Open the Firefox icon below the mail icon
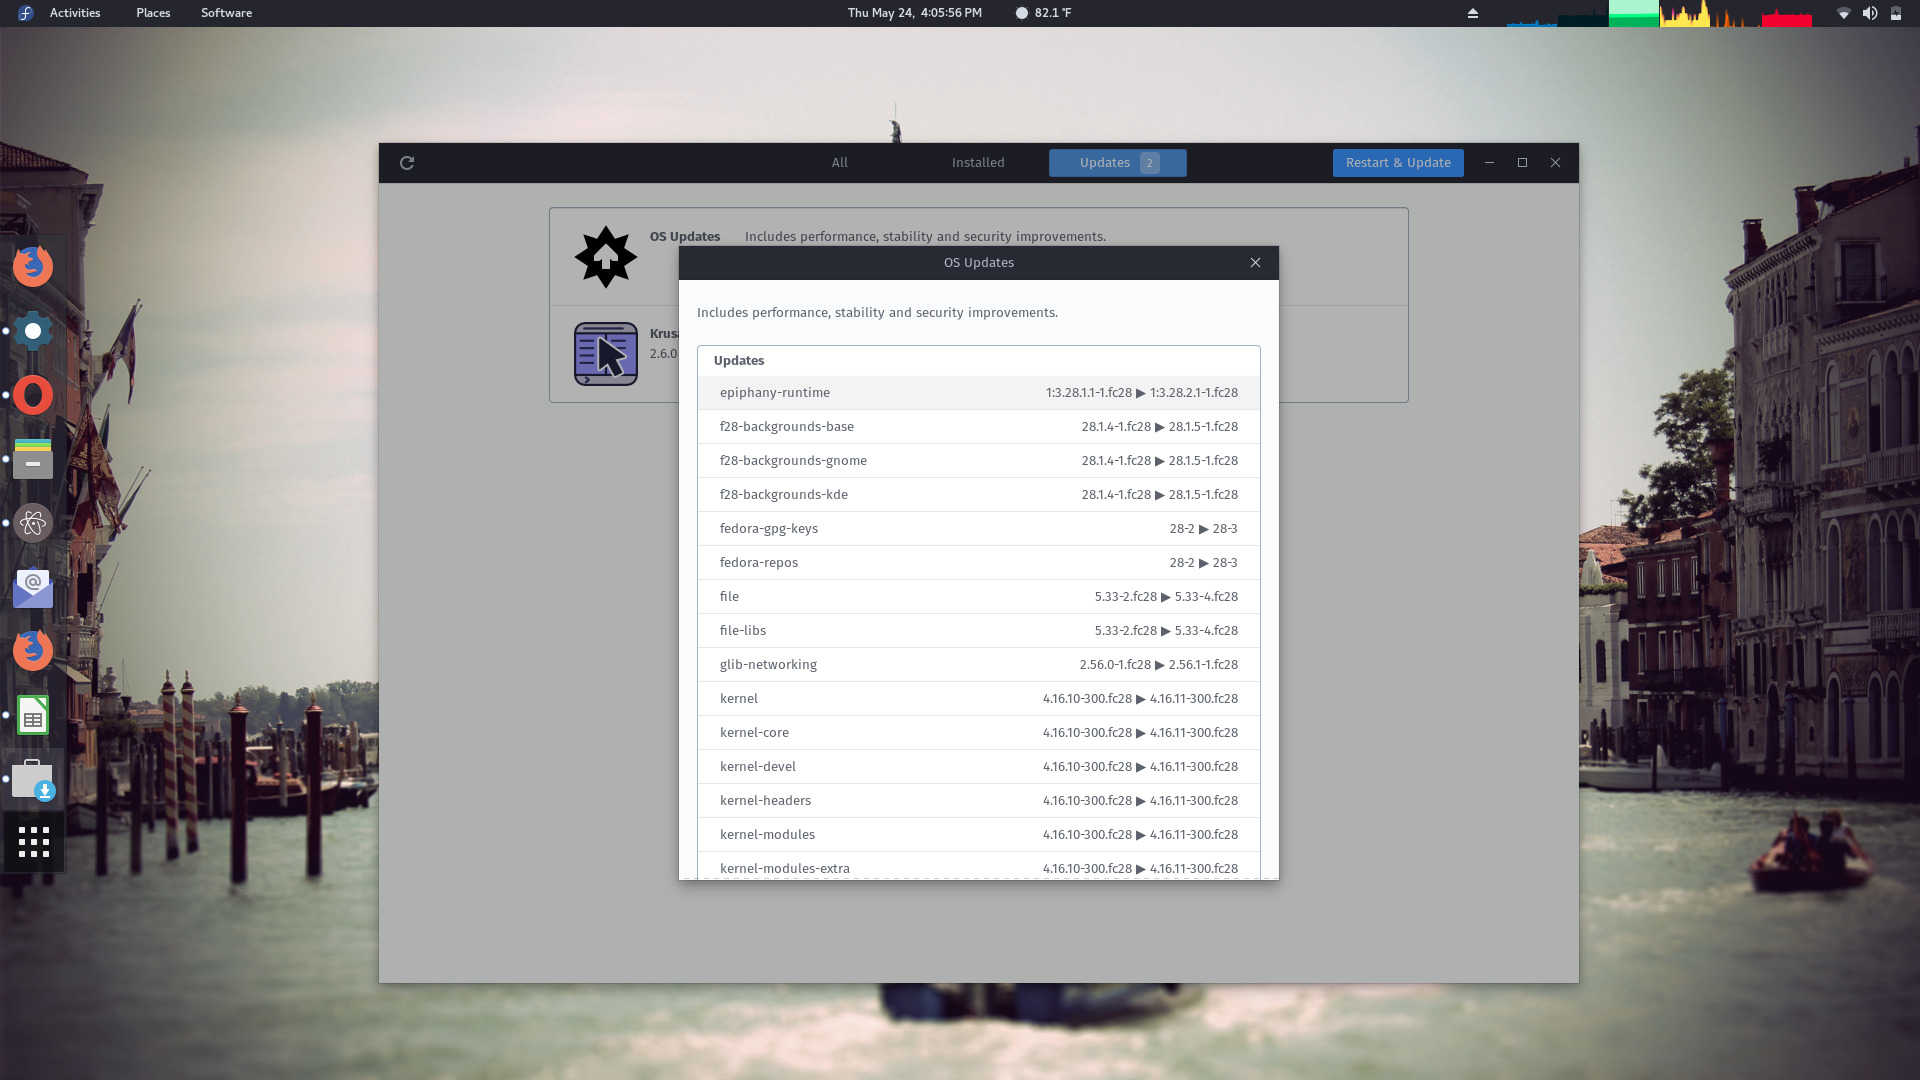Image resolution: width=1920 pixels, height=1080 pixels. [33, 651]
